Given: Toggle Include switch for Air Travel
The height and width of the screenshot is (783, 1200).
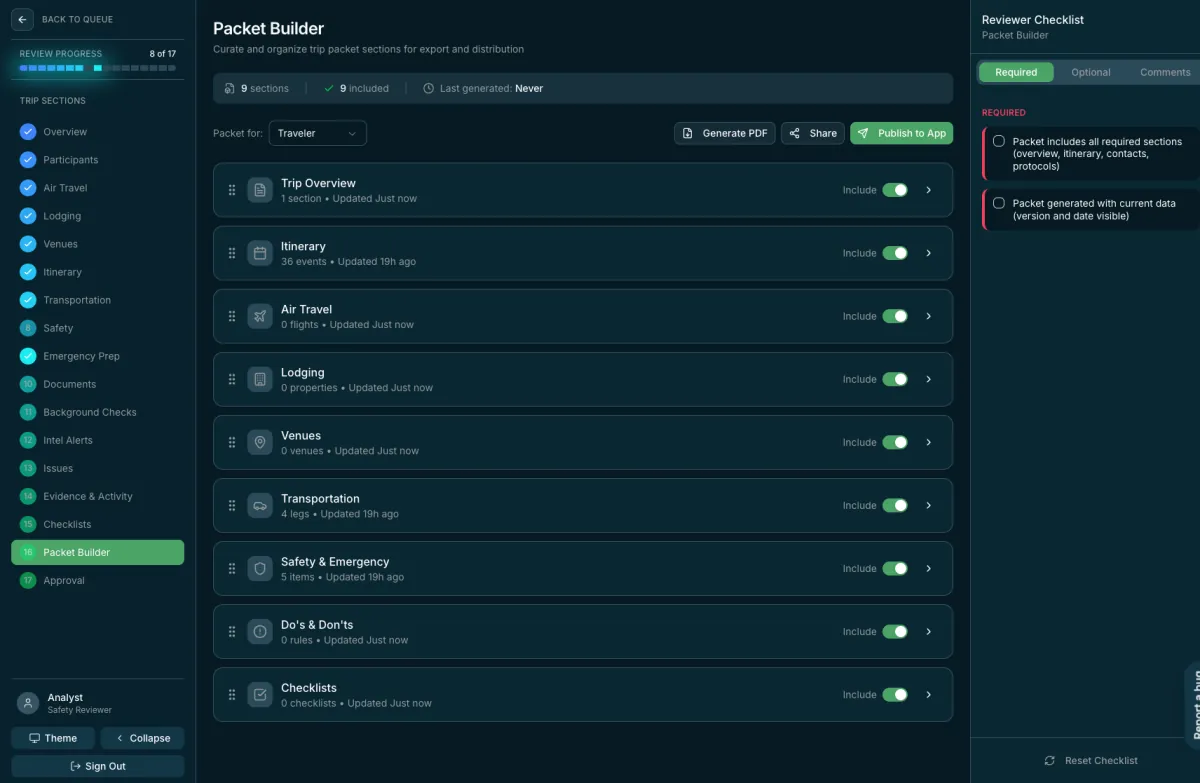Looking at the screenshot, I should [895, 316].
